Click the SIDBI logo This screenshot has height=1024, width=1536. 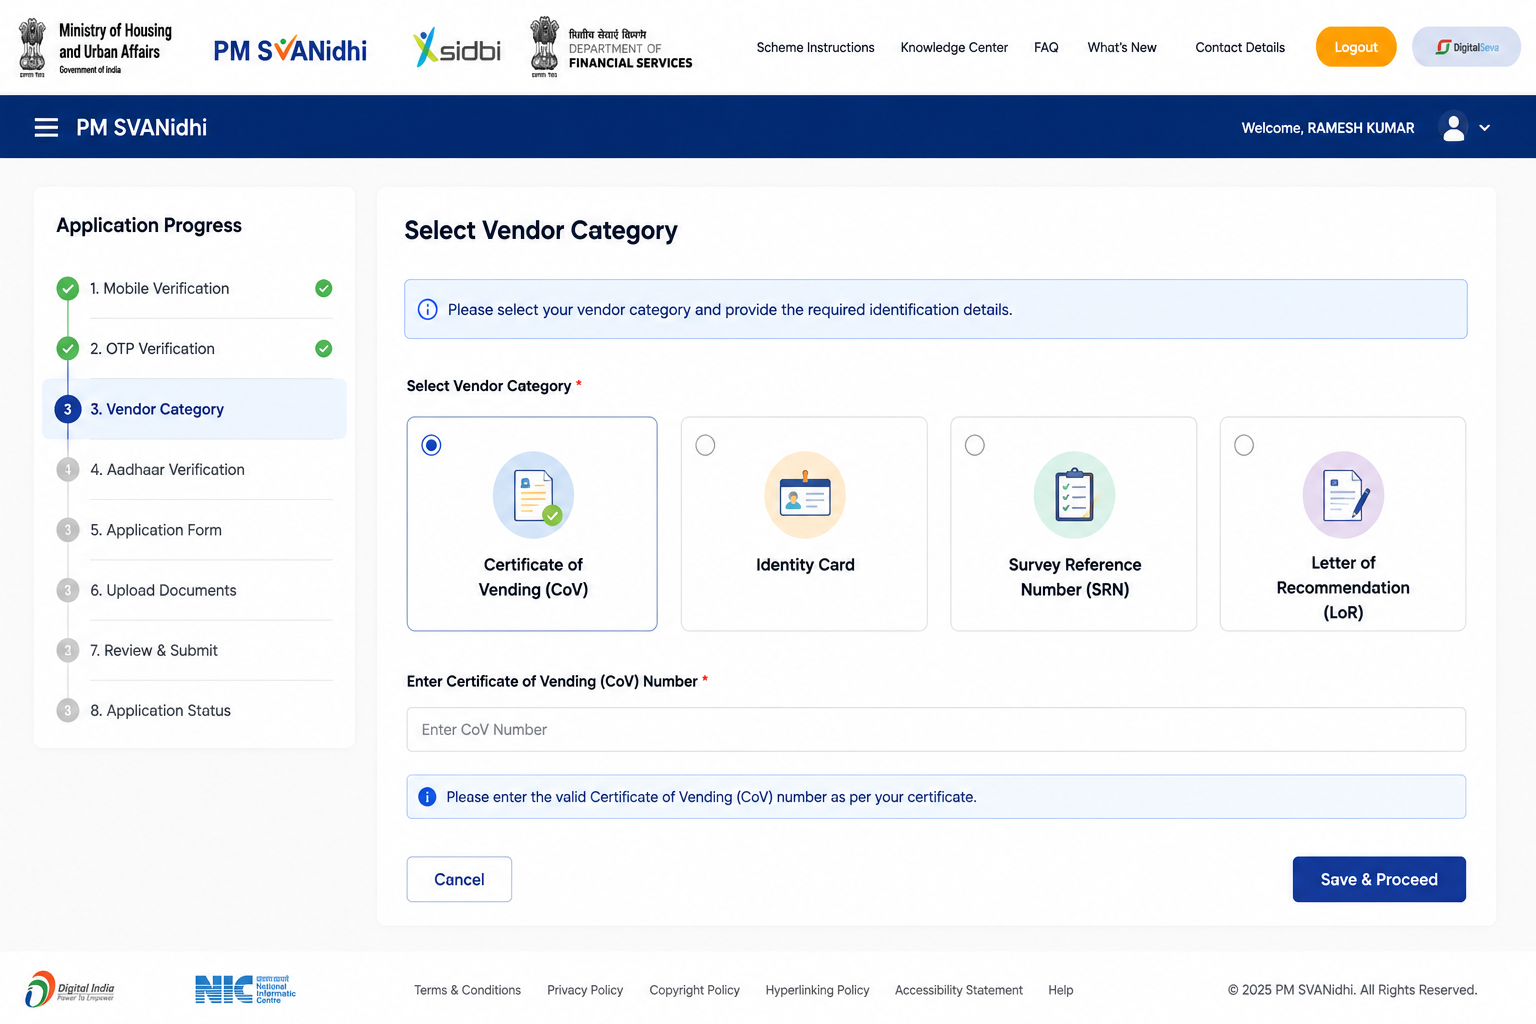(x=457, y=47)
